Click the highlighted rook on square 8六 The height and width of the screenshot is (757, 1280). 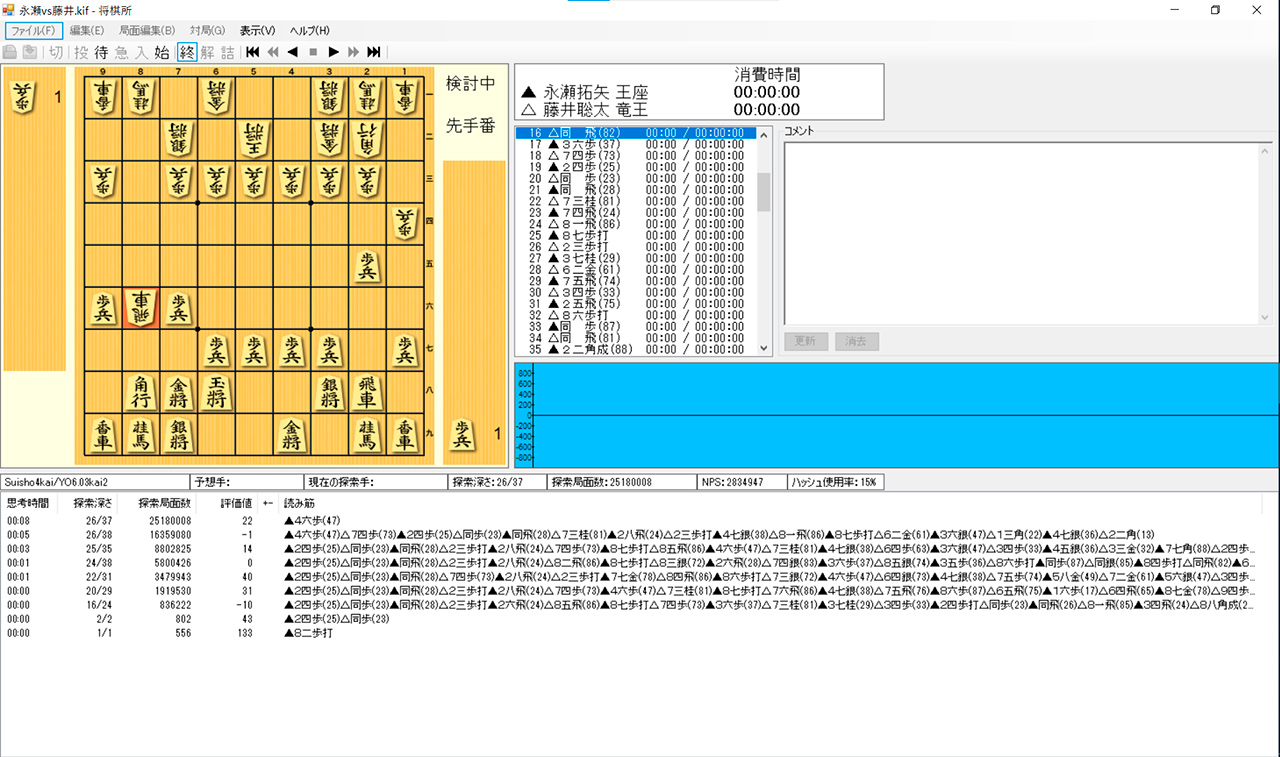coord(141,307)
